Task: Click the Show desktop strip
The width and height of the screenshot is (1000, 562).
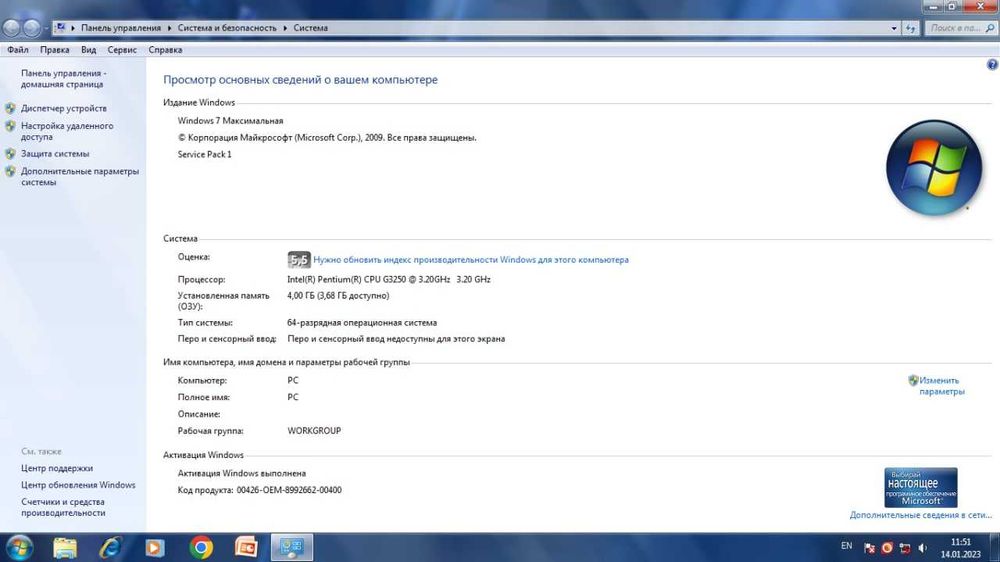Action: (995, 548)
